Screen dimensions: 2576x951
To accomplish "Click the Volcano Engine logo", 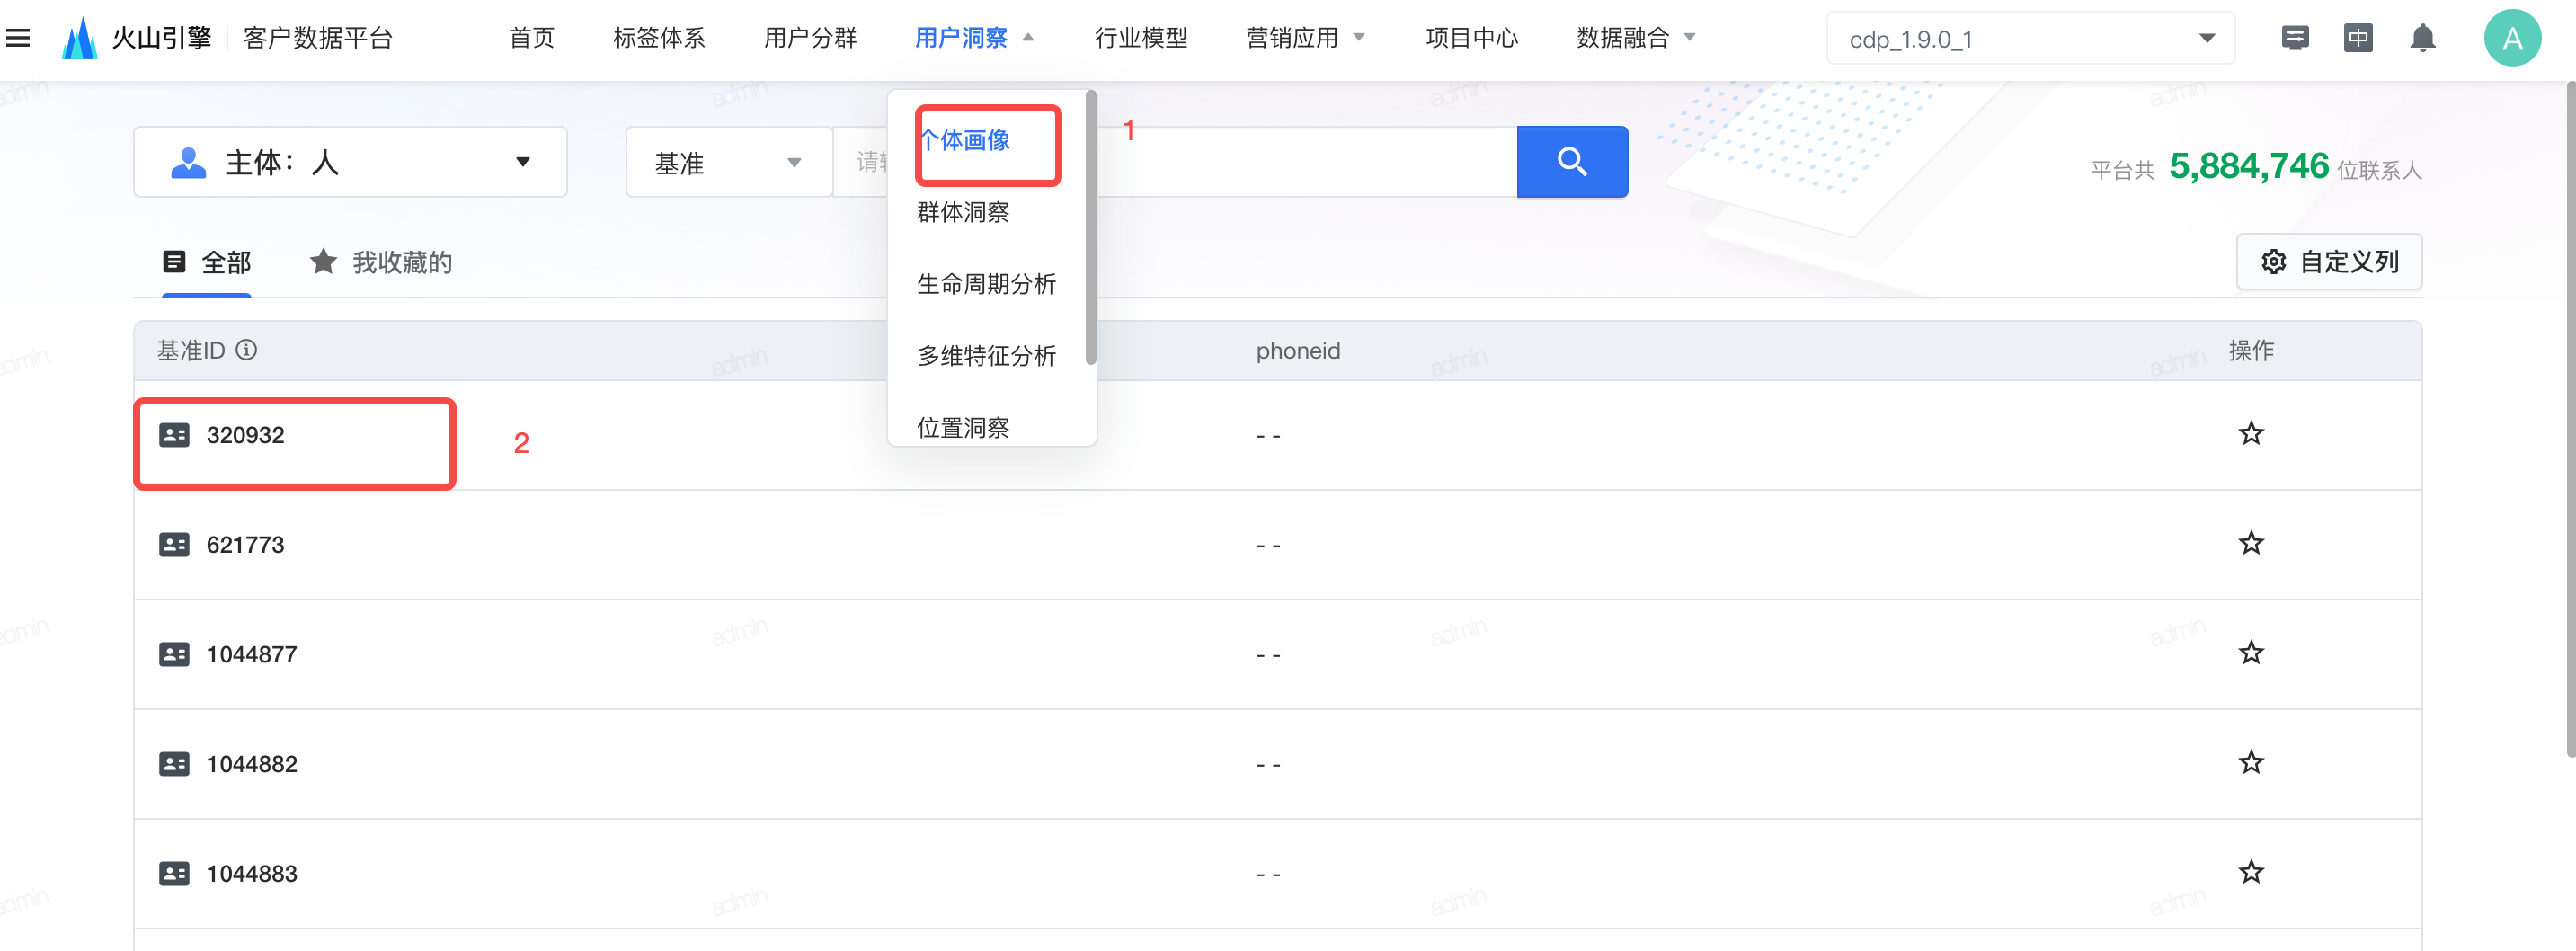I will (x=80, y=39).
